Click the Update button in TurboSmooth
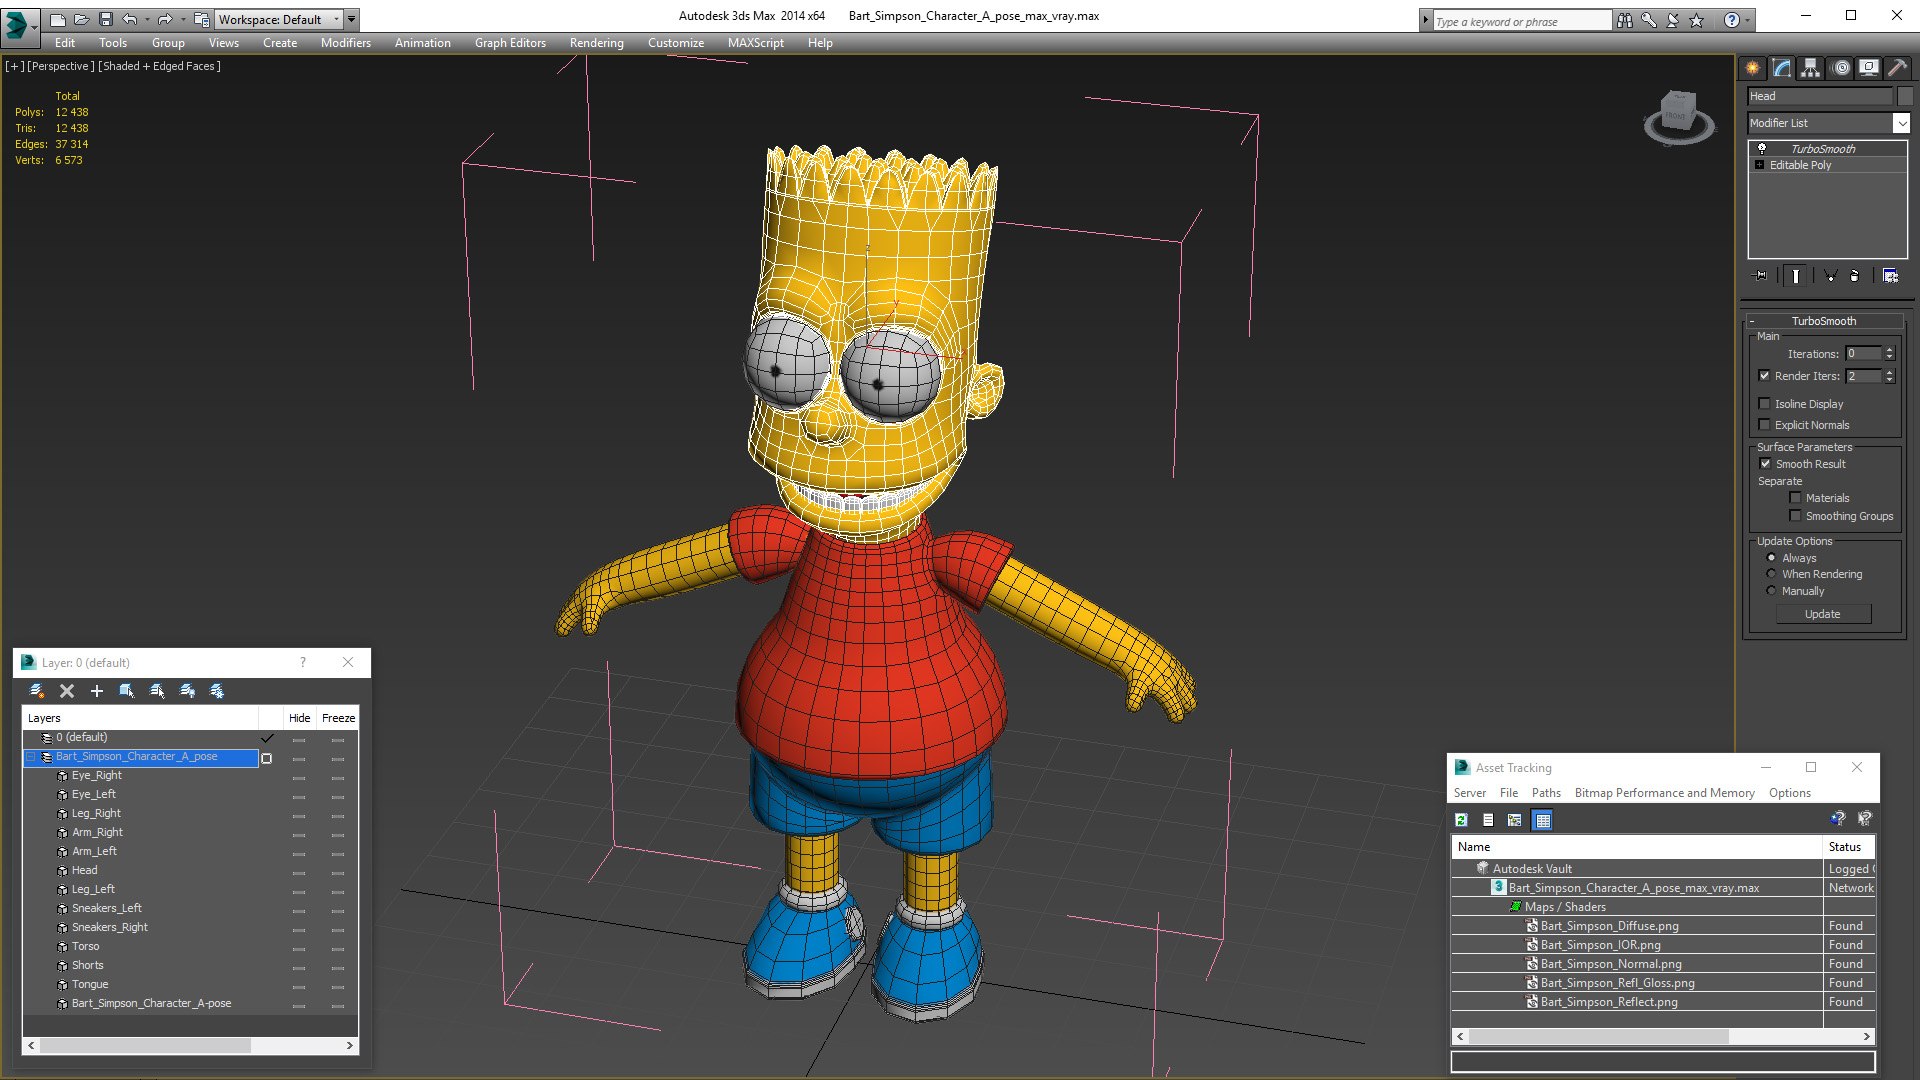 point(1822,614)
